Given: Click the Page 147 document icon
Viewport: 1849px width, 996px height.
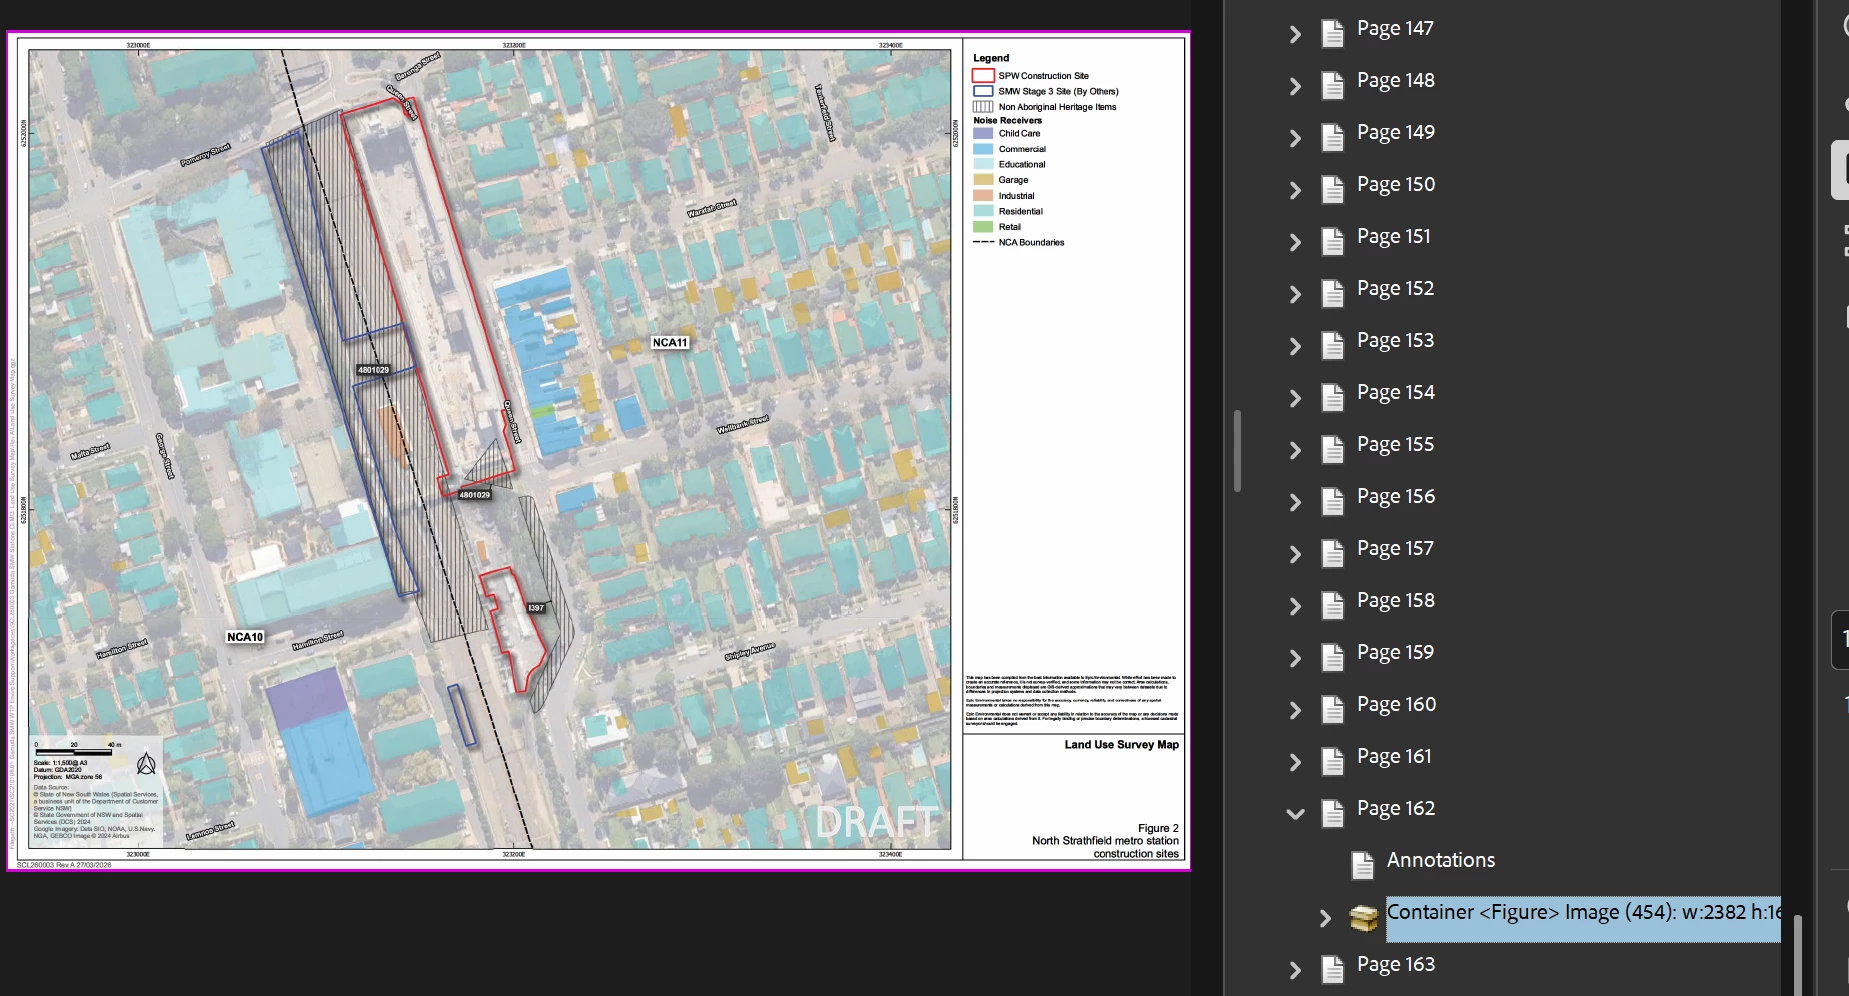Looking at the screenshot, I should [1332, 33].
